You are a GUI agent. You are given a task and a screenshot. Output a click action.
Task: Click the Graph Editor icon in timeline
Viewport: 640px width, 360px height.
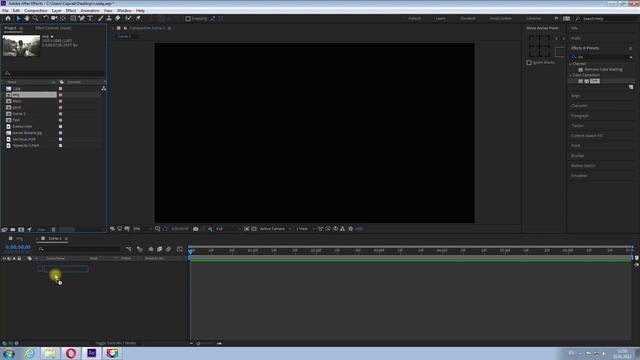point(180,249)
